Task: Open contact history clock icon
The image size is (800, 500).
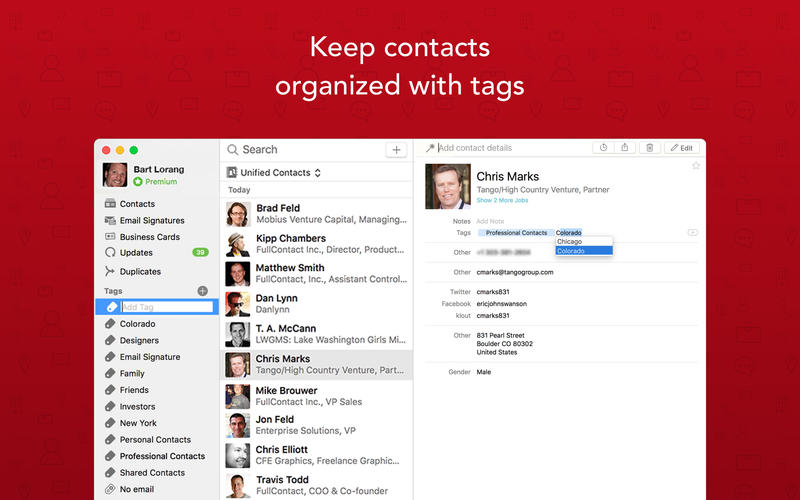Action: [x=602, y=148]
